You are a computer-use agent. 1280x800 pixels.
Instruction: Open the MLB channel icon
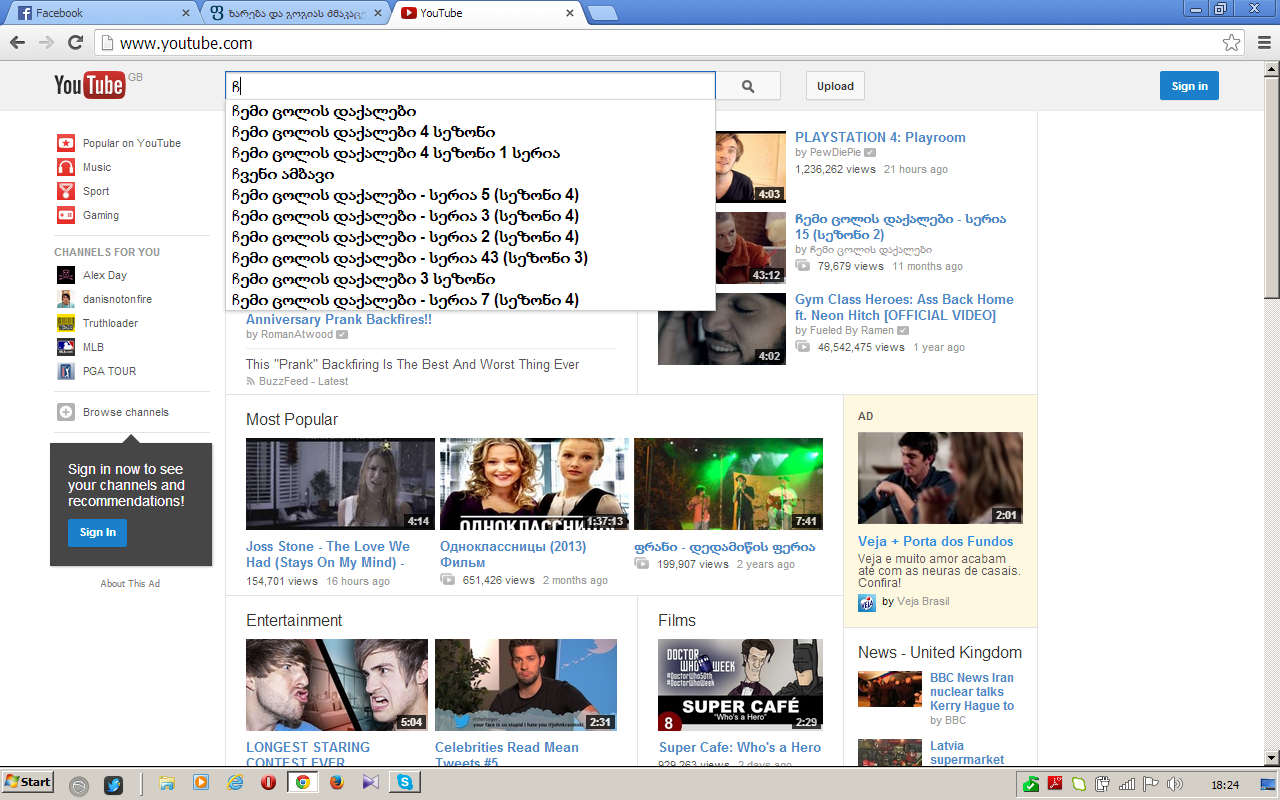coord(66,347)
